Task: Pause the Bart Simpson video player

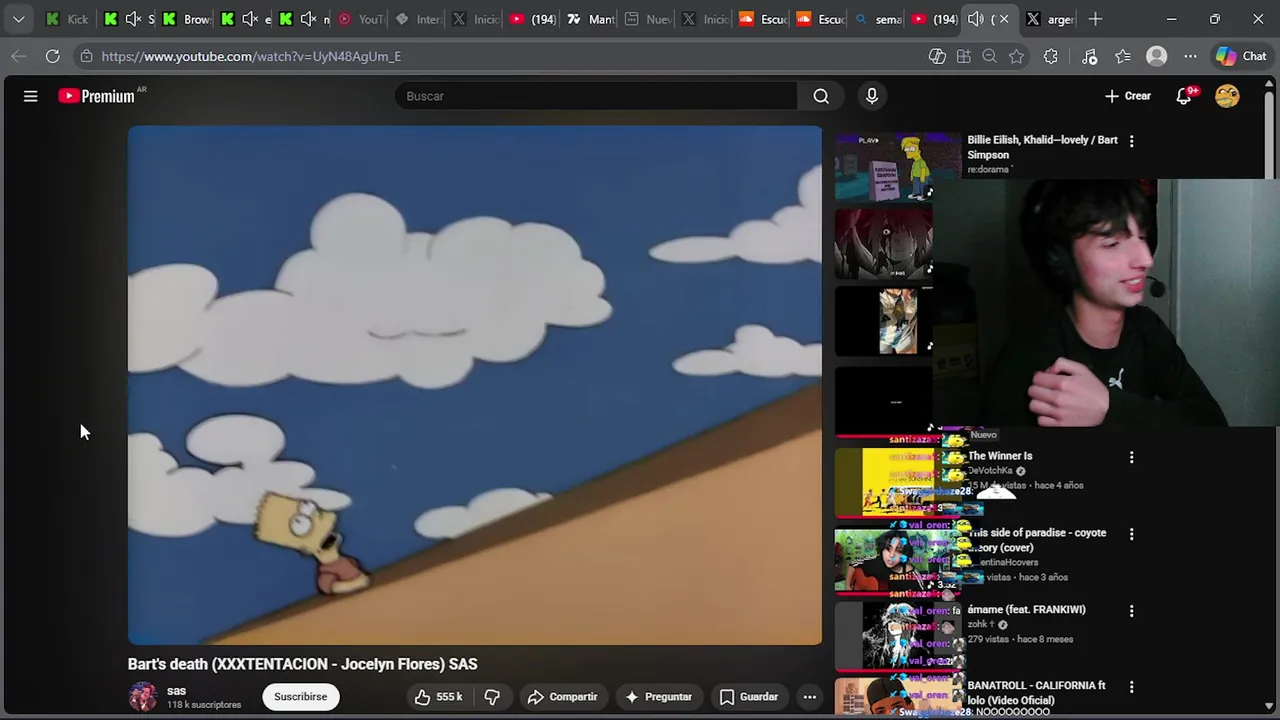Action: pos(475,385)
